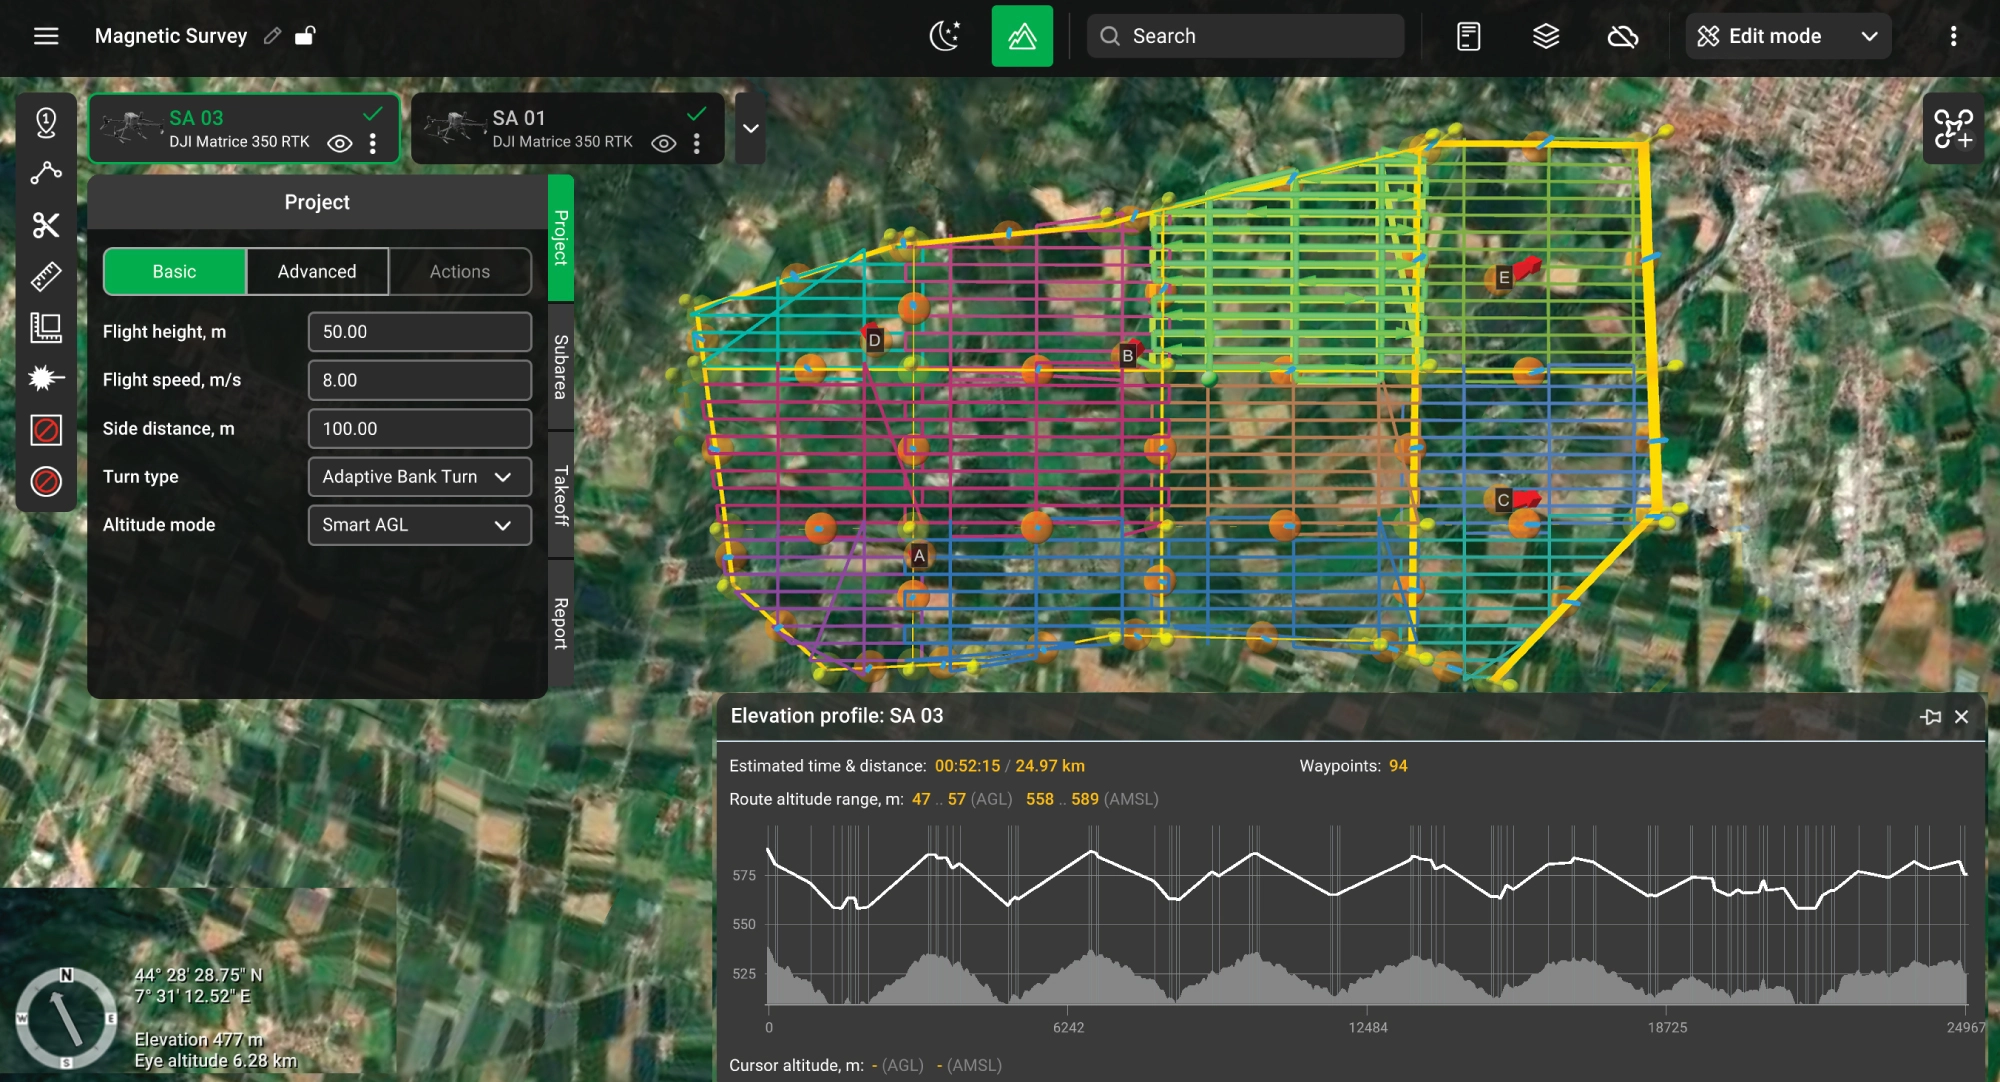Open the map layers icon
Image resolution: width=2000 pixels, height=1082 pixels.
pyautogui.click(x=1546, y=36)
